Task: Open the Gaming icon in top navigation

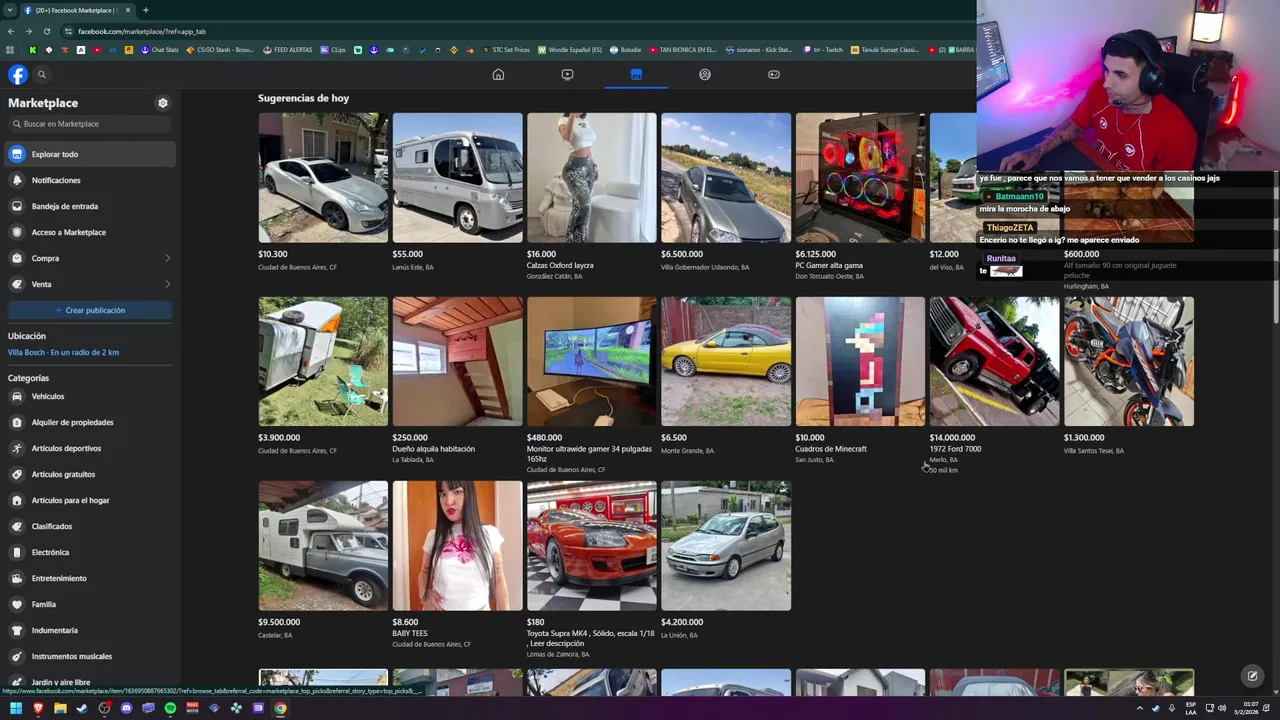Action: tap(774, 74)
